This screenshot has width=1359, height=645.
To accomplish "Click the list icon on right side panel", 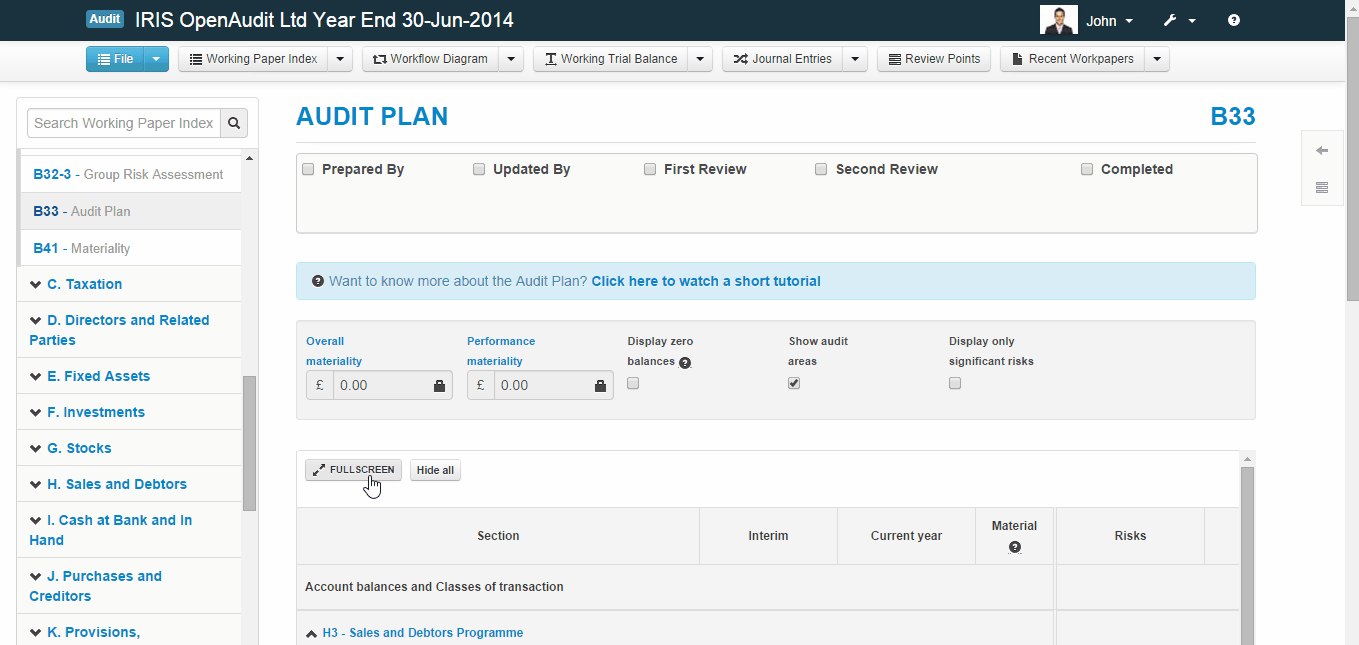I will point(1321,187).
